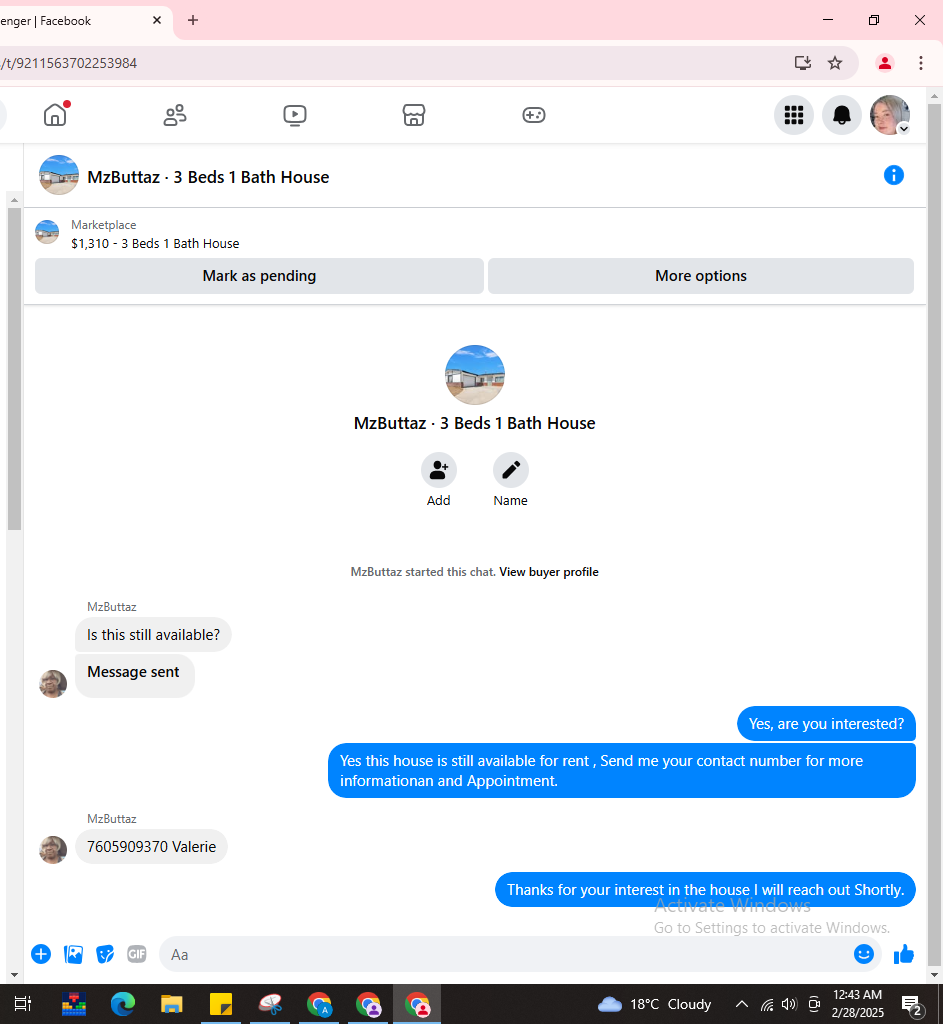Open account profile picture menu

(890, 115)
